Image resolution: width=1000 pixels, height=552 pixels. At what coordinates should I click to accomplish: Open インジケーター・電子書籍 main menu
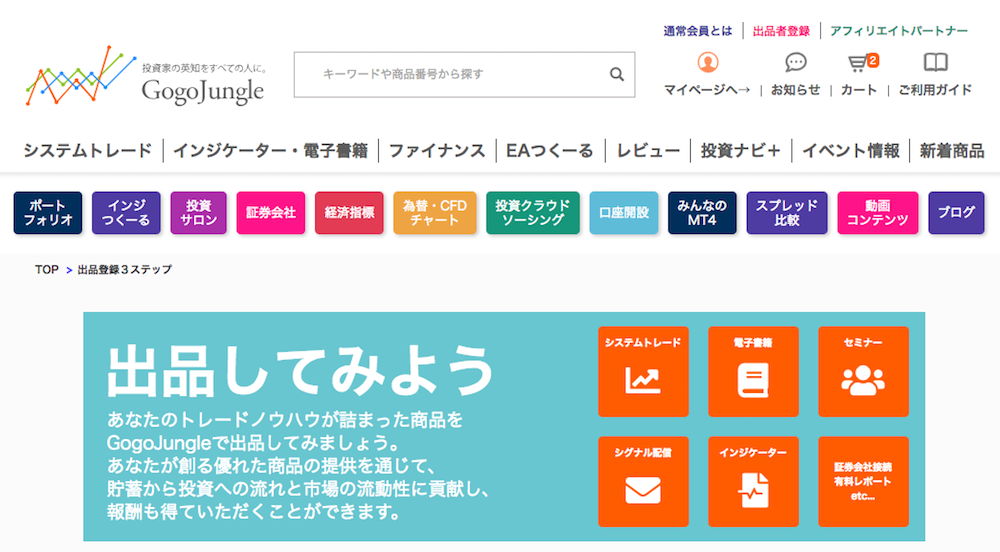coord(270,151)
